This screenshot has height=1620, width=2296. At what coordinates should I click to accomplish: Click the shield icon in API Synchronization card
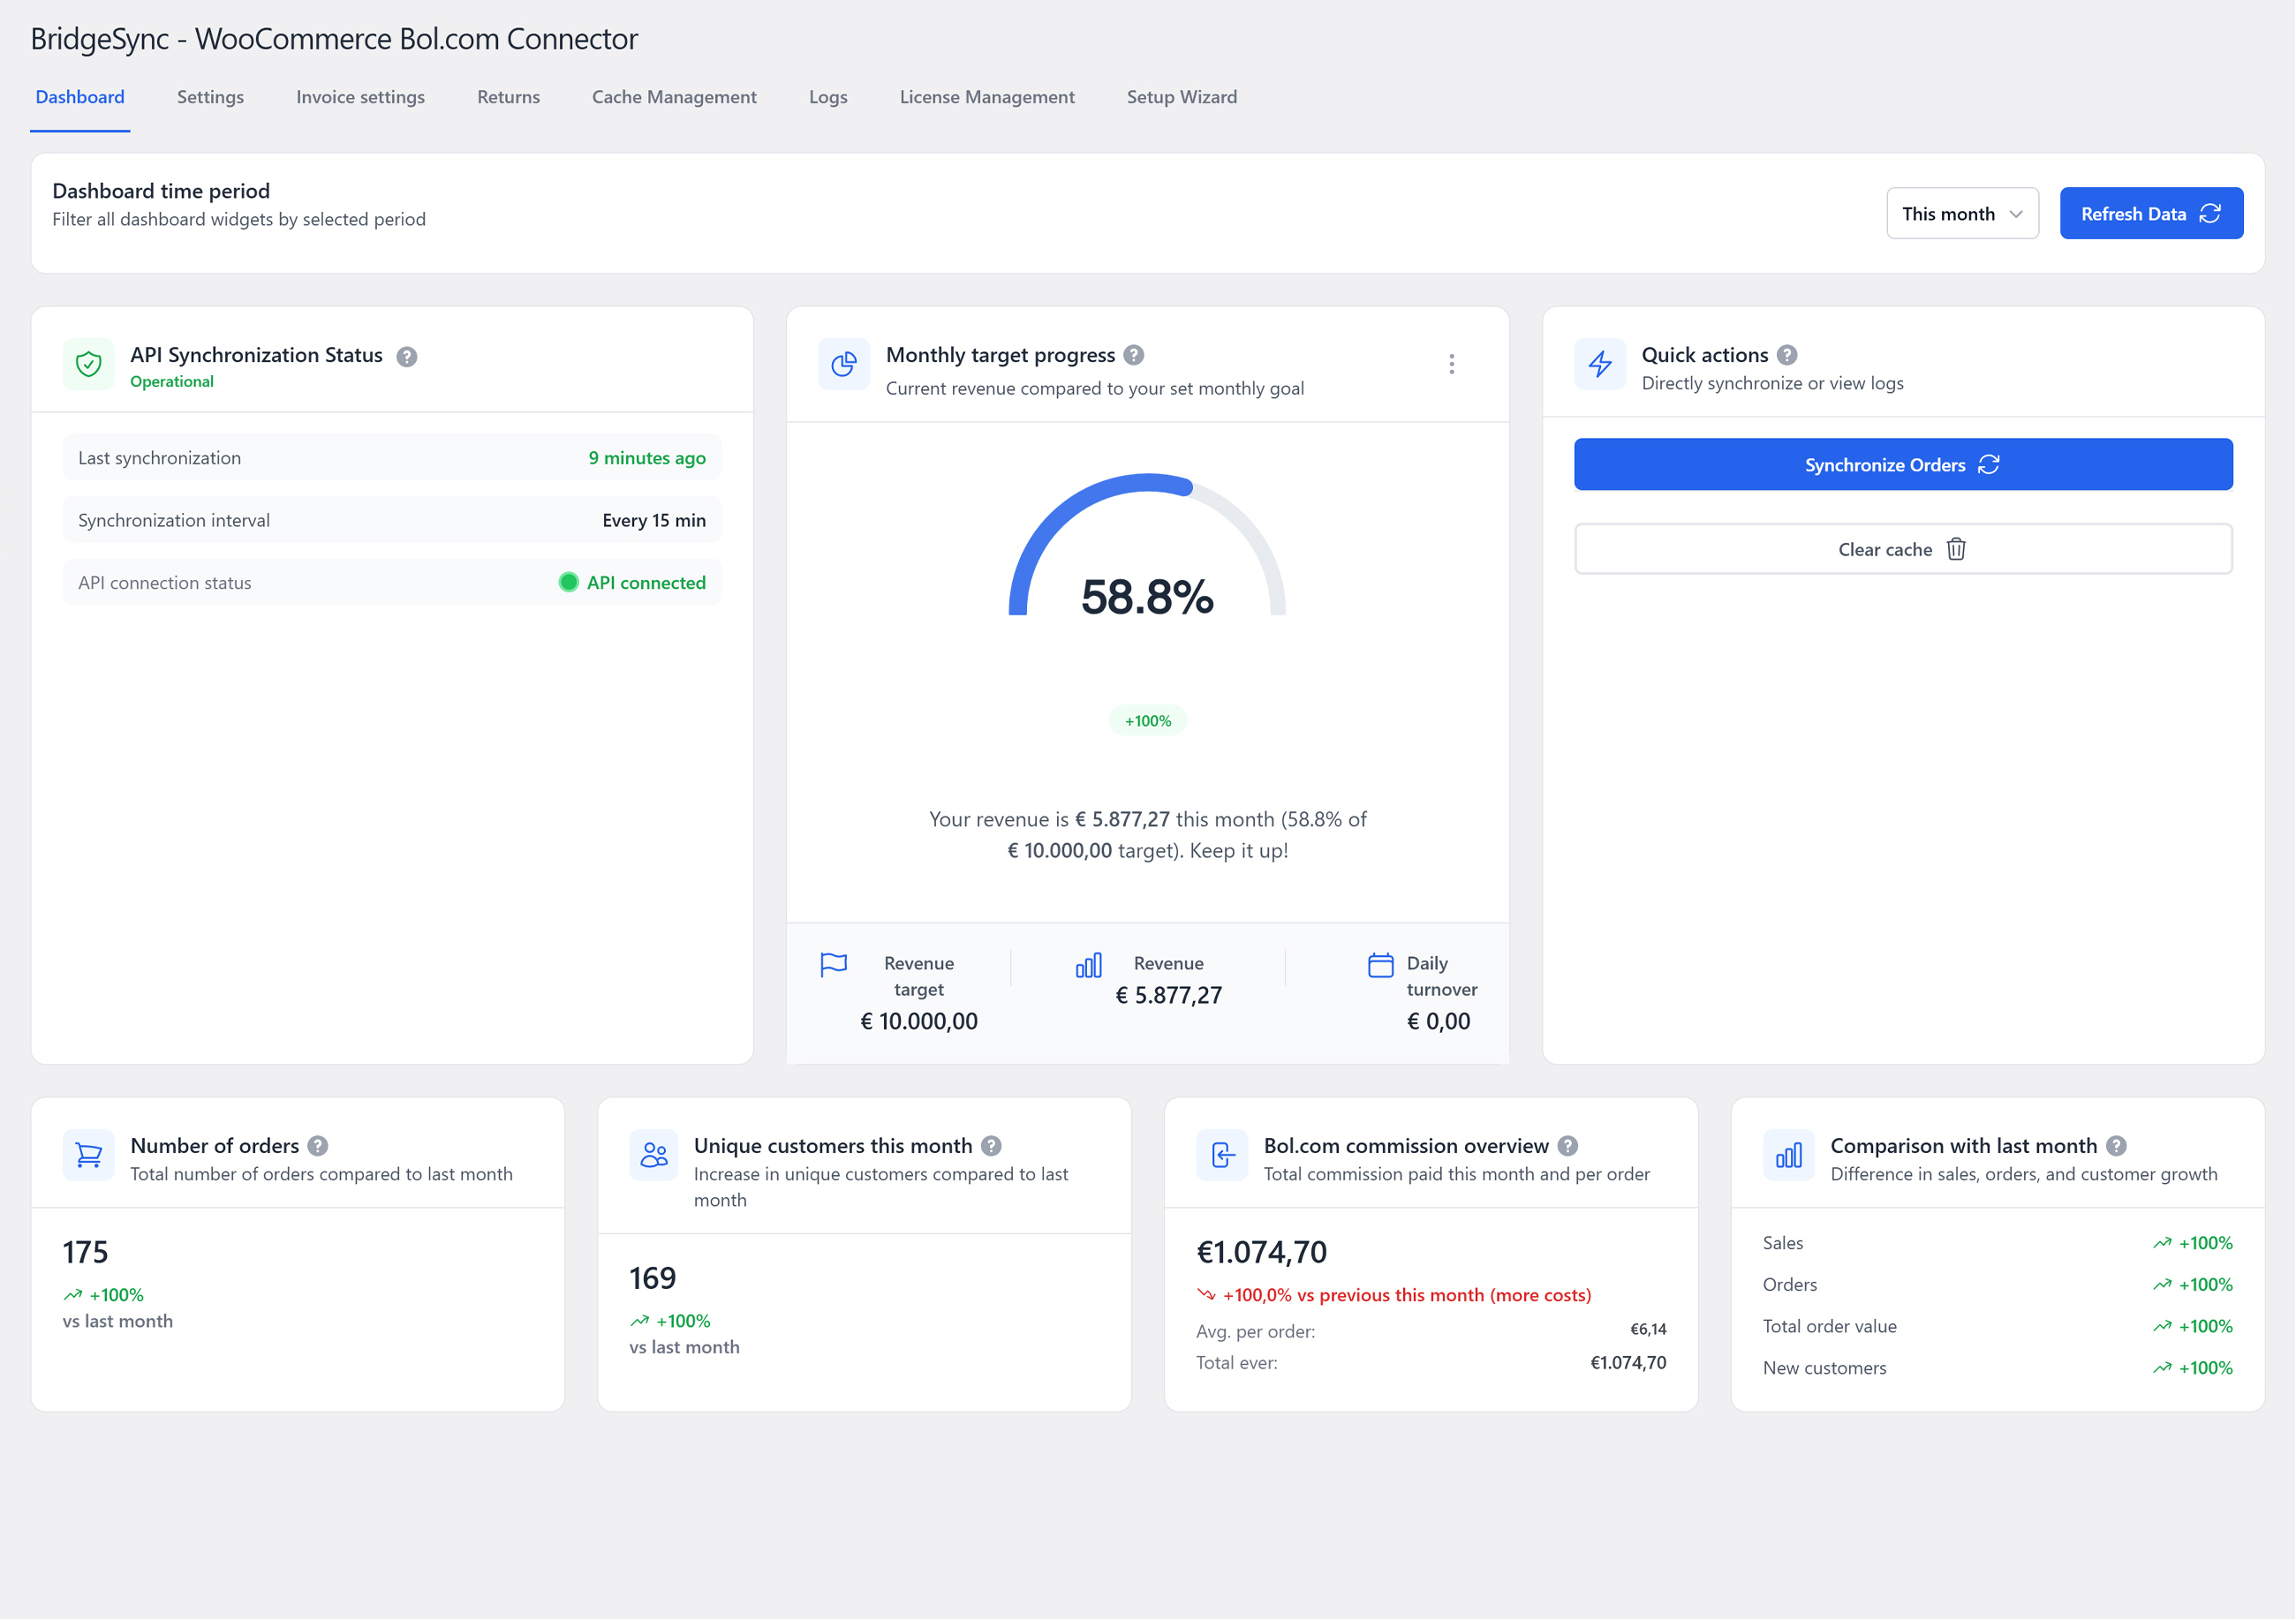[89, 364]
